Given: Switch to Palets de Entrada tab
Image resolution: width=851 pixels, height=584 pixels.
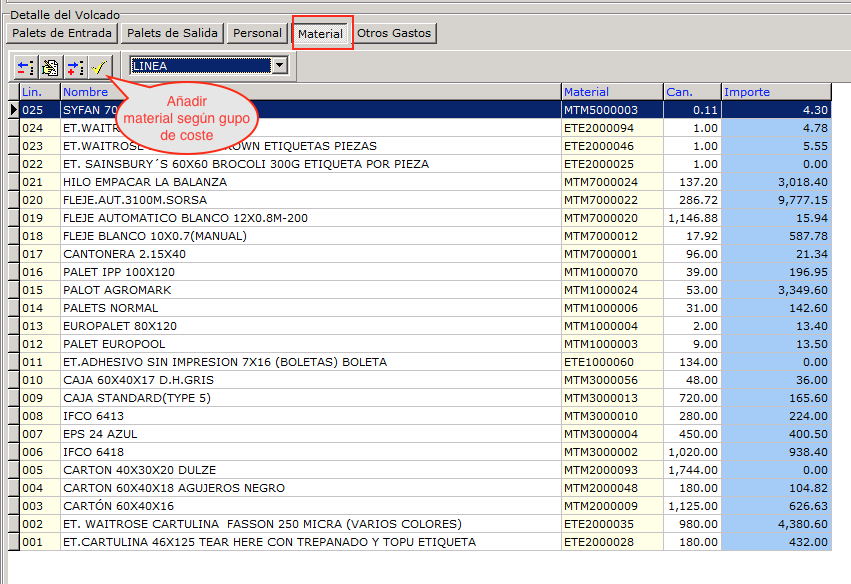Looking at the screenshot, I should point(62,33).
